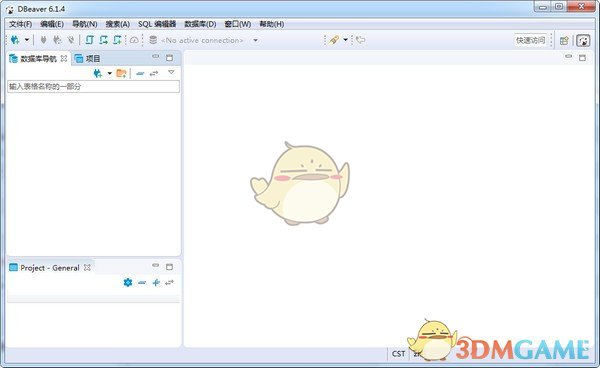This screenshot has width=600, height=368.
Task: Click the recent SQL script toolbar icon
Action: tap(103, 40)
